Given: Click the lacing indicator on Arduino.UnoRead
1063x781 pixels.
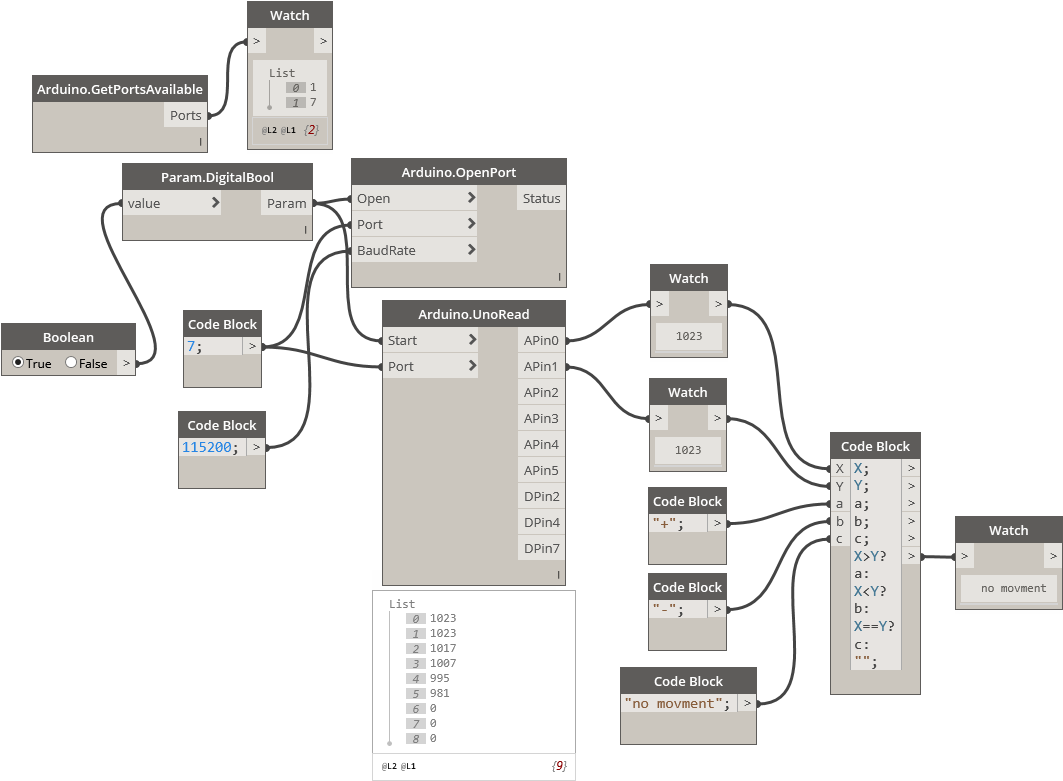Looking at the screenshot, I should [x=559, y=575].
